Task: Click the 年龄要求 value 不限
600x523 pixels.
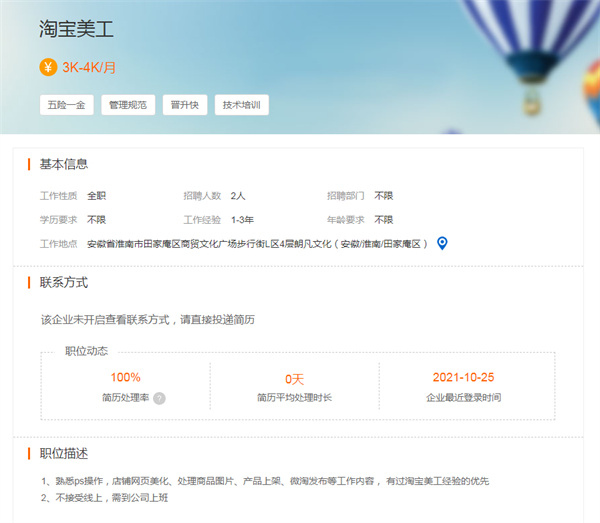Action: 384,220
